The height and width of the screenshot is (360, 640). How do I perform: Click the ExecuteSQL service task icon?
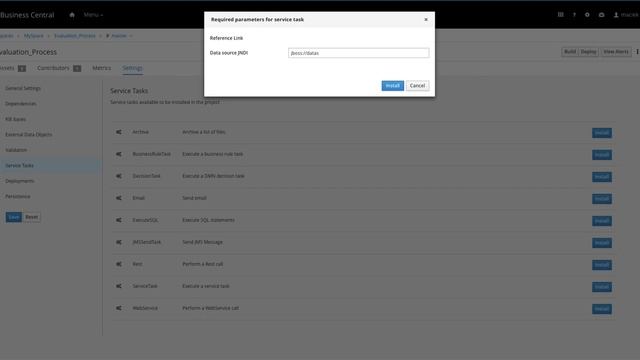(119, 220)
